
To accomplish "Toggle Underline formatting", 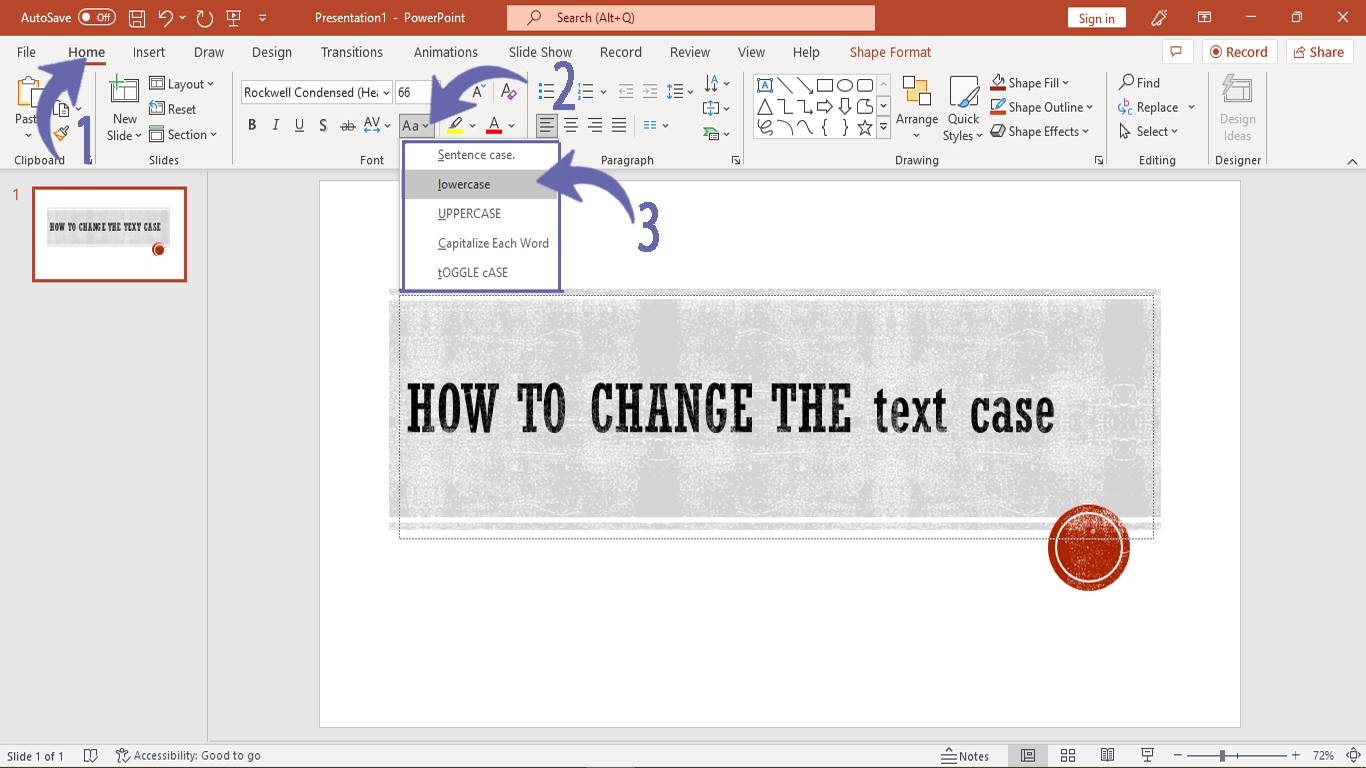I will pyautogui.click(x=299, y=125).
